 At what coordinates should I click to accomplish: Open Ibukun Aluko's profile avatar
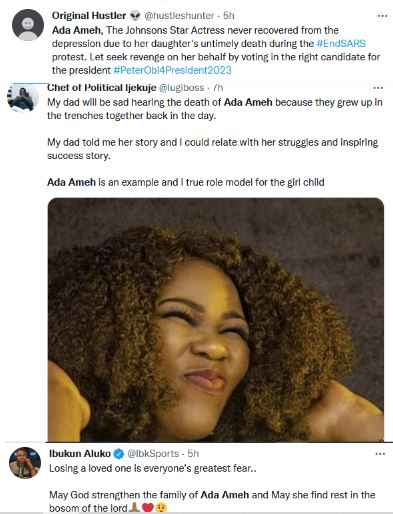tap(25, 463)
